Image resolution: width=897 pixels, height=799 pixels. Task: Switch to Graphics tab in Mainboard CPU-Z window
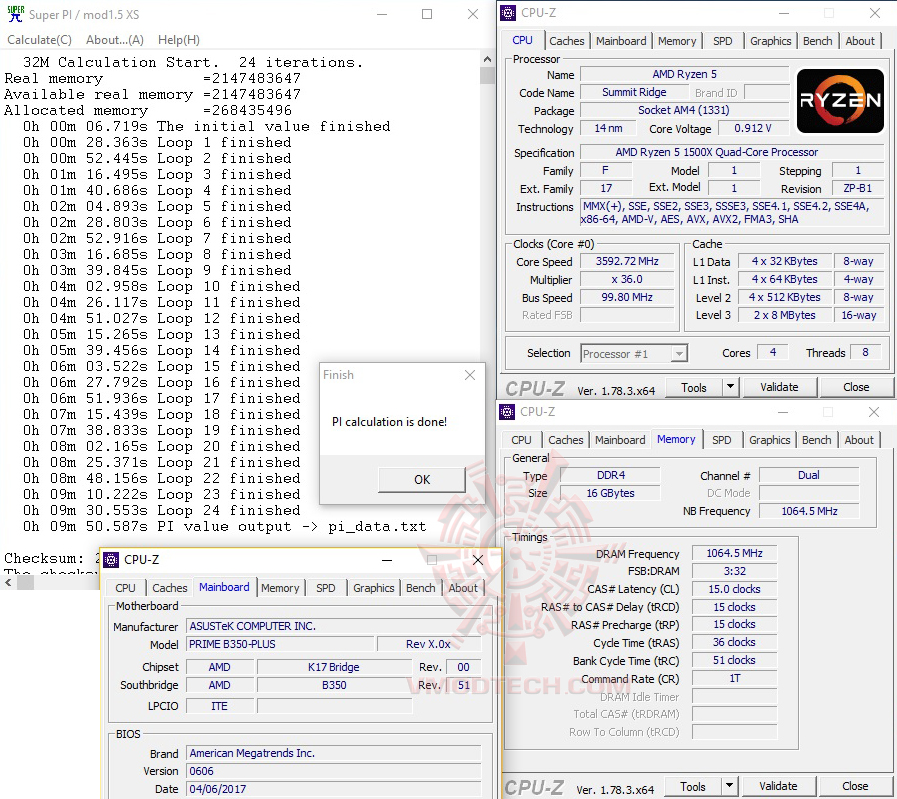(374, 588)
